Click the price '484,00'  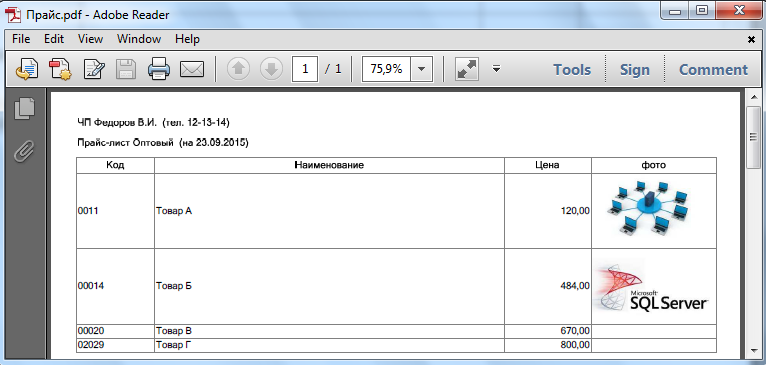coord(575,286)
